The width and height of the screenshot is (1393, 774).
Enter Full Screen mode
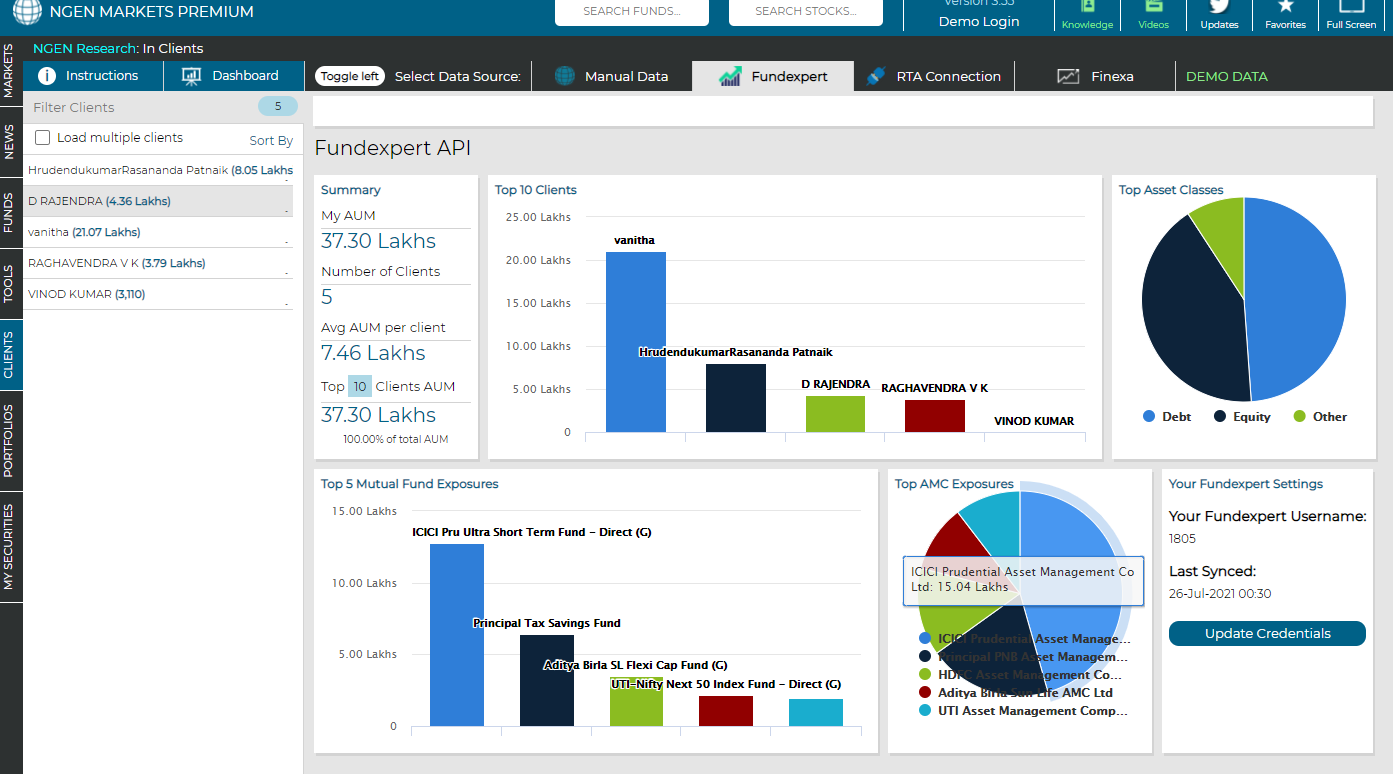(1351, 8)
